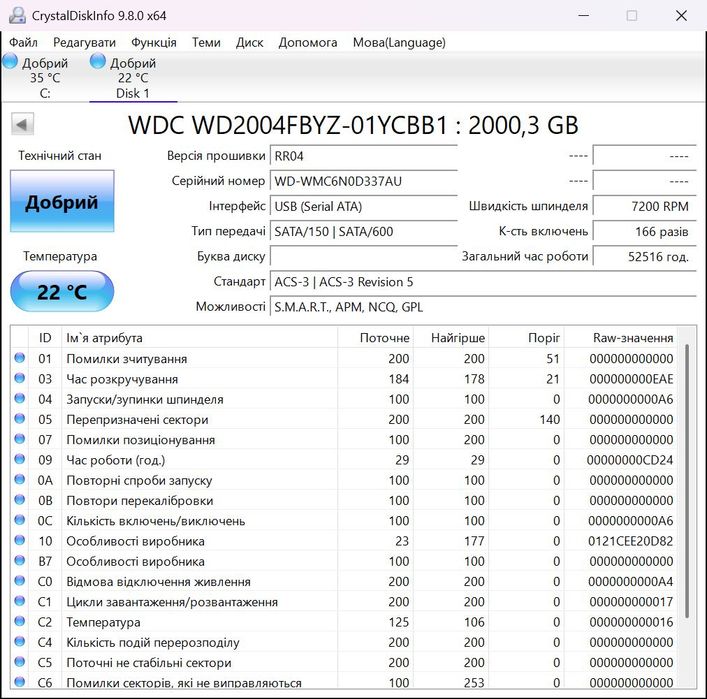Image resolution: width=707 pixels, height=699 pixels.
Task: Click status dot of attribute C0 row
Action: (x=19, y=581)
